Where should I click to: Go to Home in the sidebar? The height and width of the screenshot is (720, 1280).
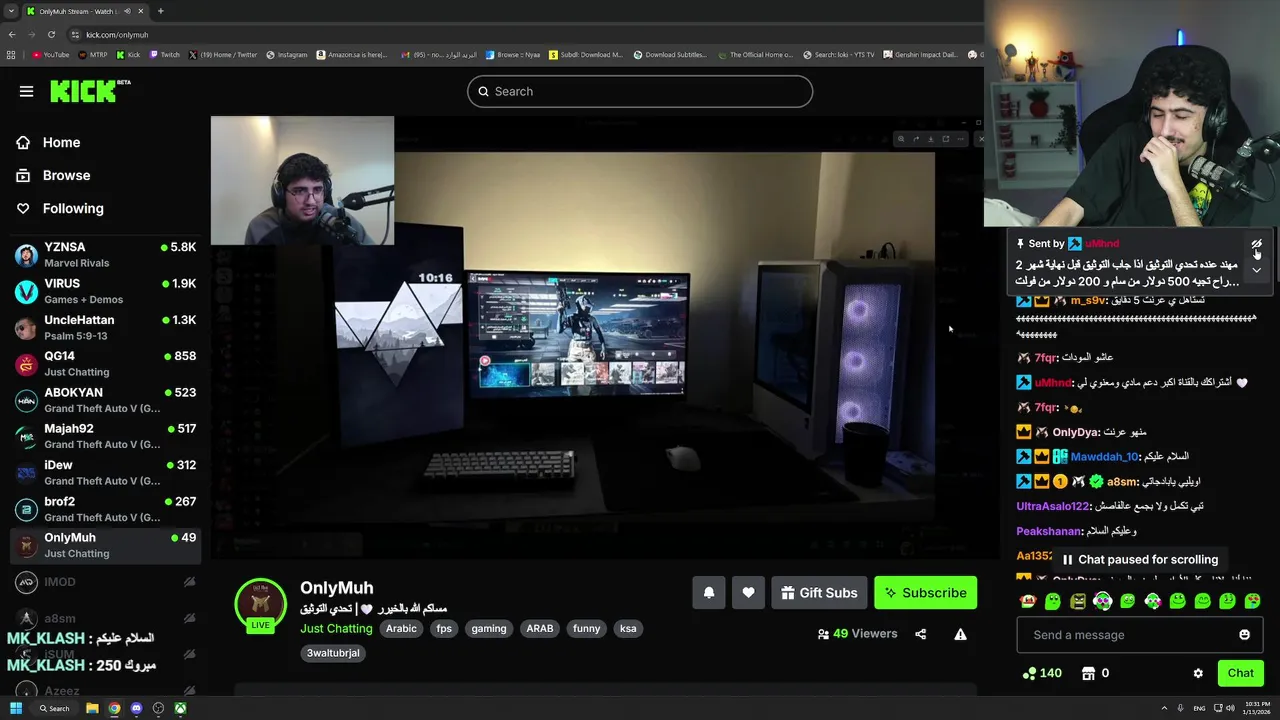tap(49, 142)
